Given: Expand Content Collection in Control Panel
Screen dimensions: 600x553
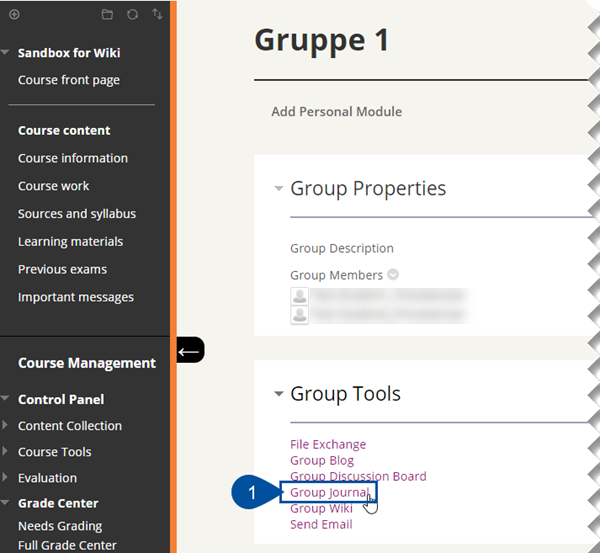Looking at the screenshot, I should tap(5, 425).
